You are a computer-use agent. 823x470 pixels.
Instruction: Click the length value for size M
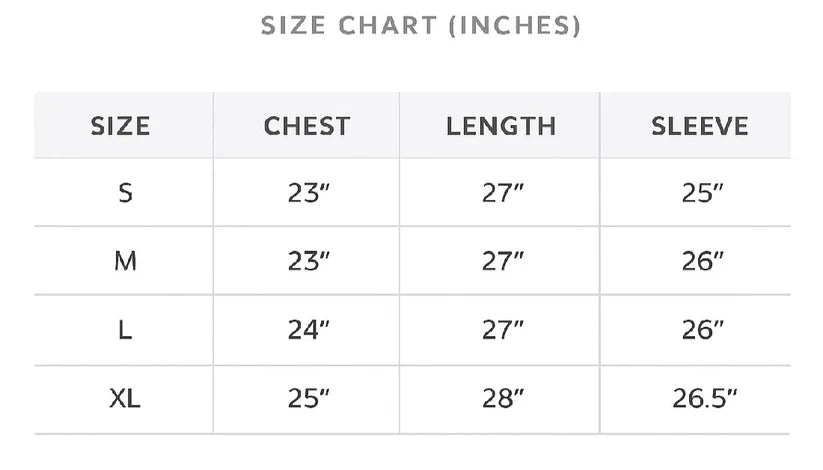click(x=503, y=261)
